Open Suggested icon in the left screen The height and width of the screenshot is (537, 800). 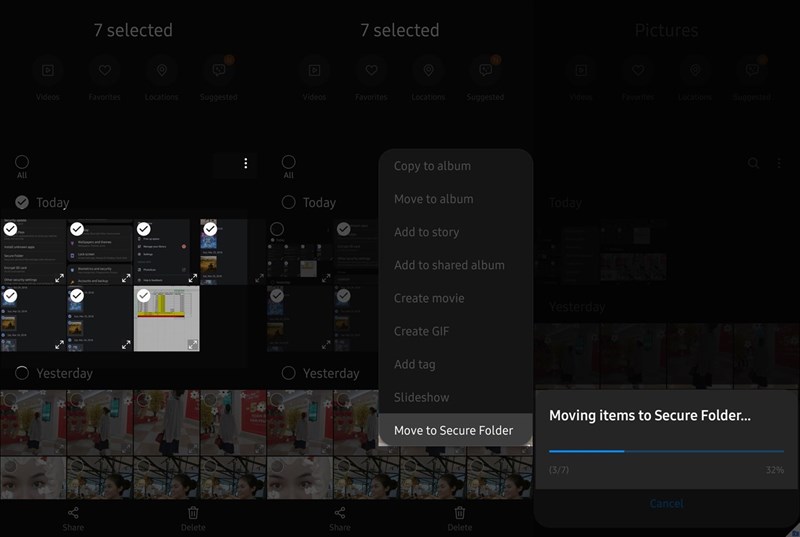pos(218,72)
